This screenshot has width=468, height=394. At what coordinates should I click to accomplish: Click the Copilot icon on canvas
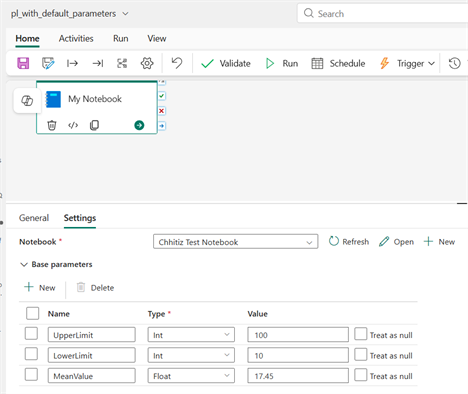coord(27,100)
